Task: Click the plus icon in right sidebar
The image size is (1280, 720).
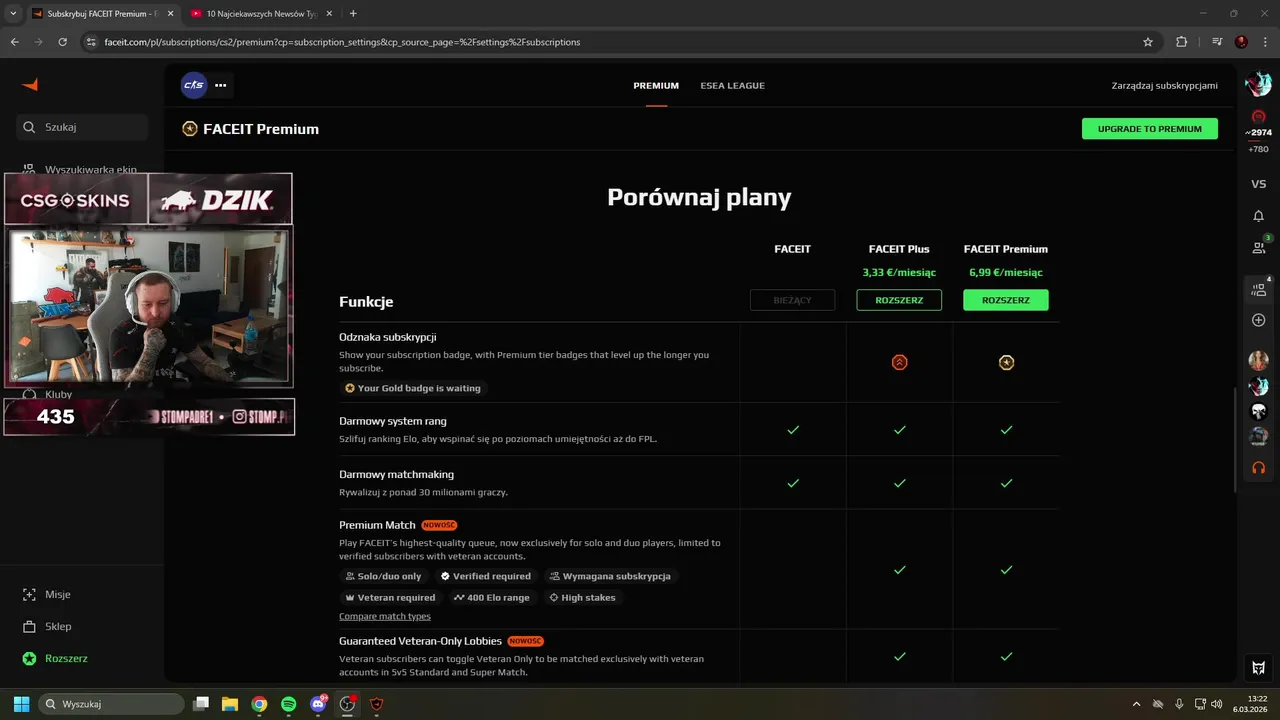Action: [1258, 320]
